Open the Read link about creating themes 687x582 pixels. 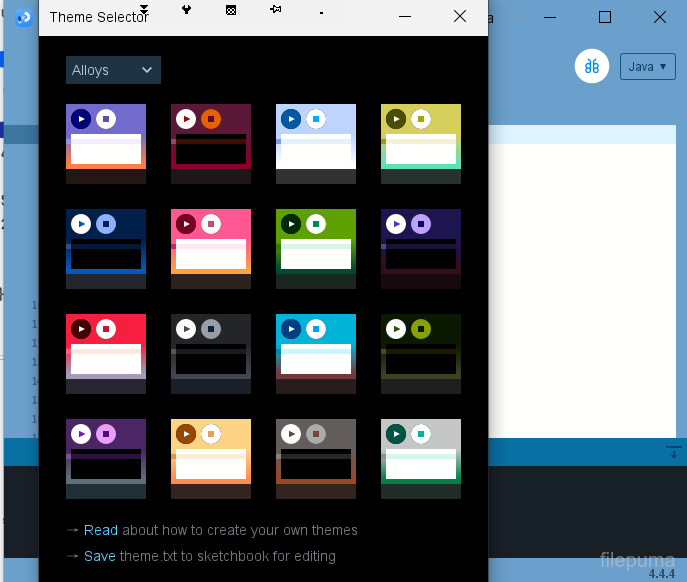click(x=101, y=530)
